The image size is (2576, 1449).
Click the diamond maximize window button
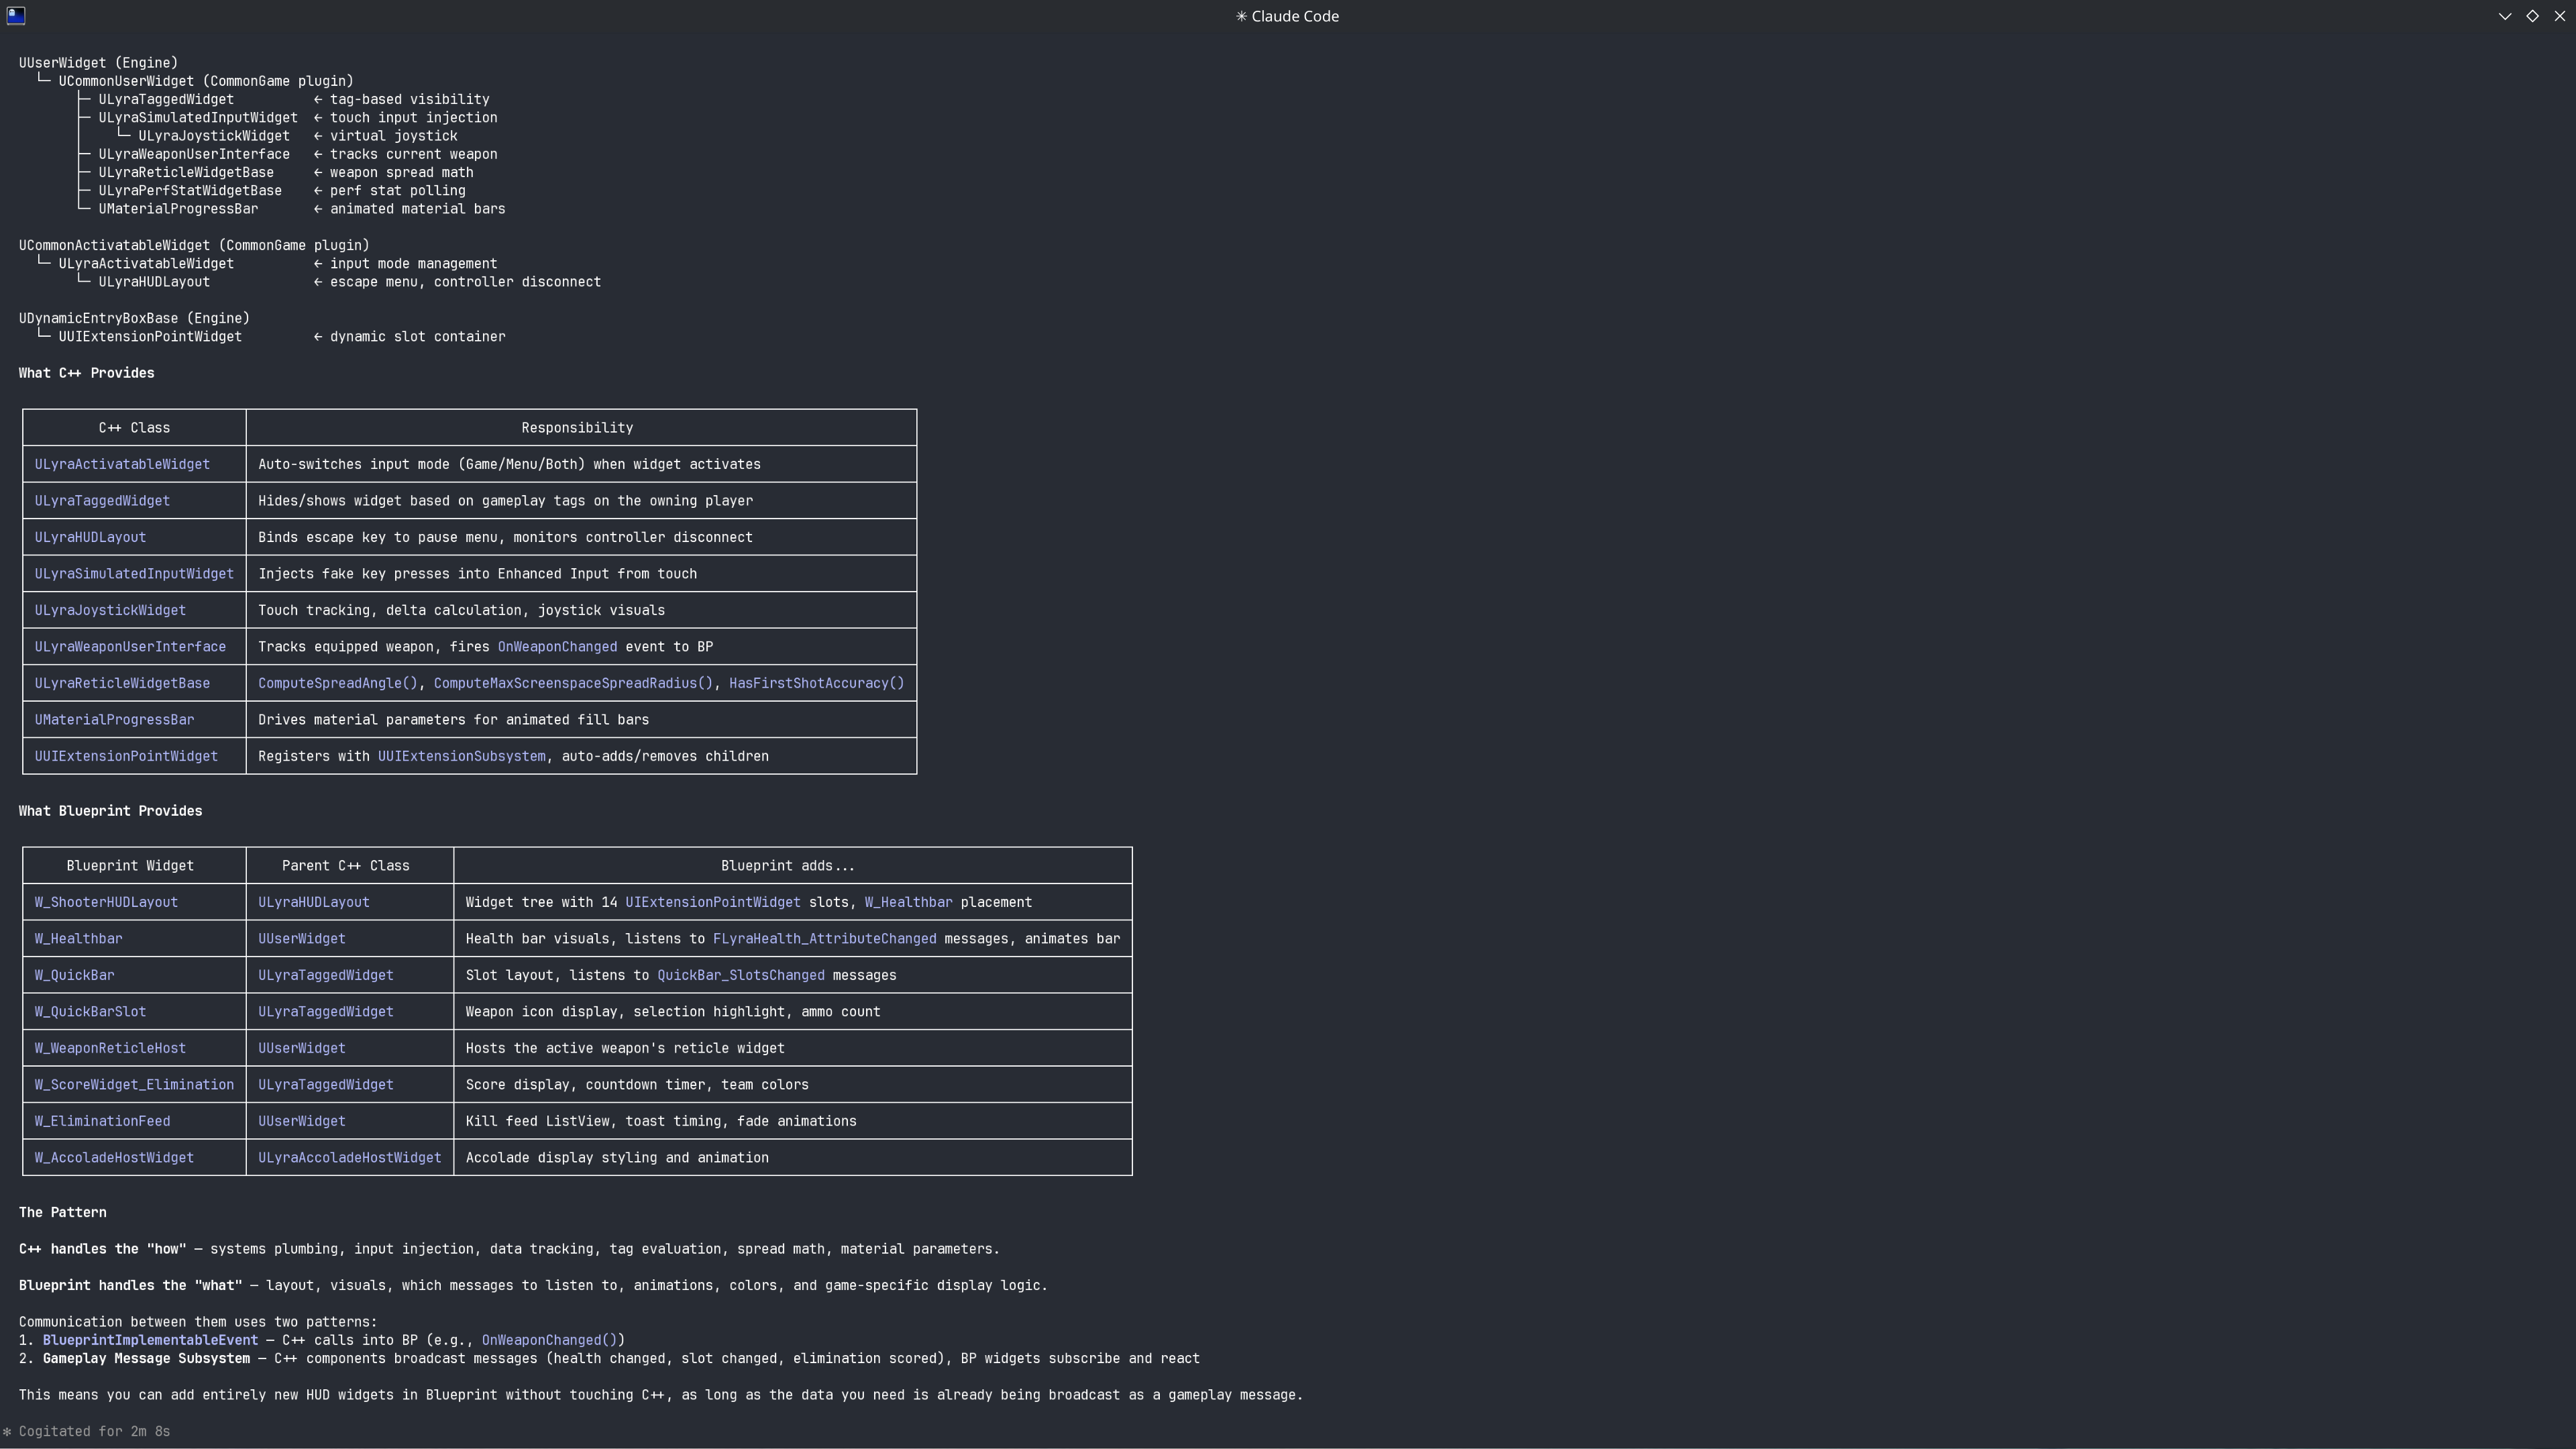(x=2533, y=16)
